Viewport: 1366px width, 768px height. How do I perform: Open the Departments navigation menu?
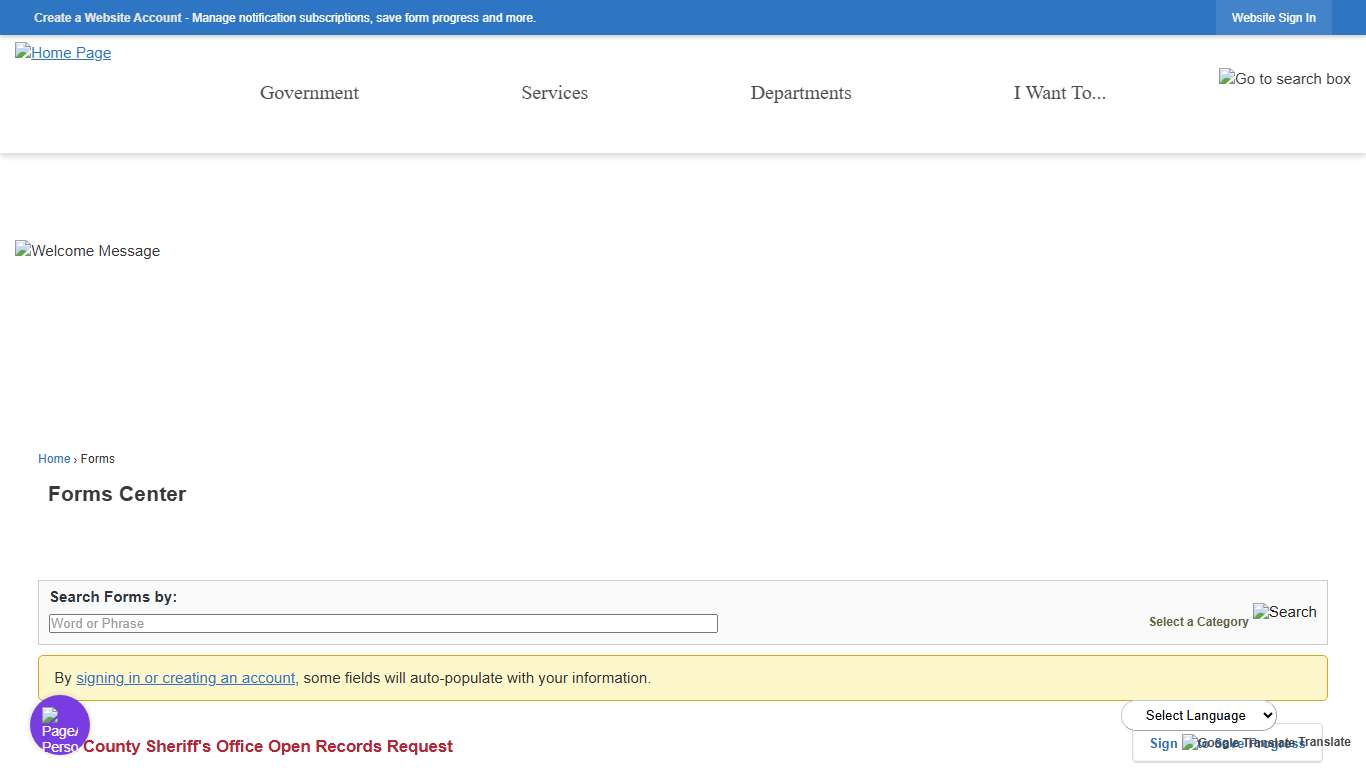[801, 93]
